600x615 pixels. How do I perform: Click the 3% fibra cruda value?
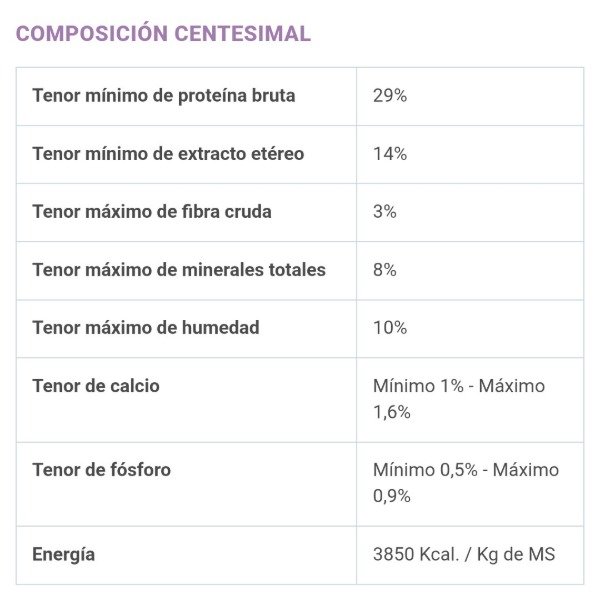pyautogui.click(x=384, y=212)
